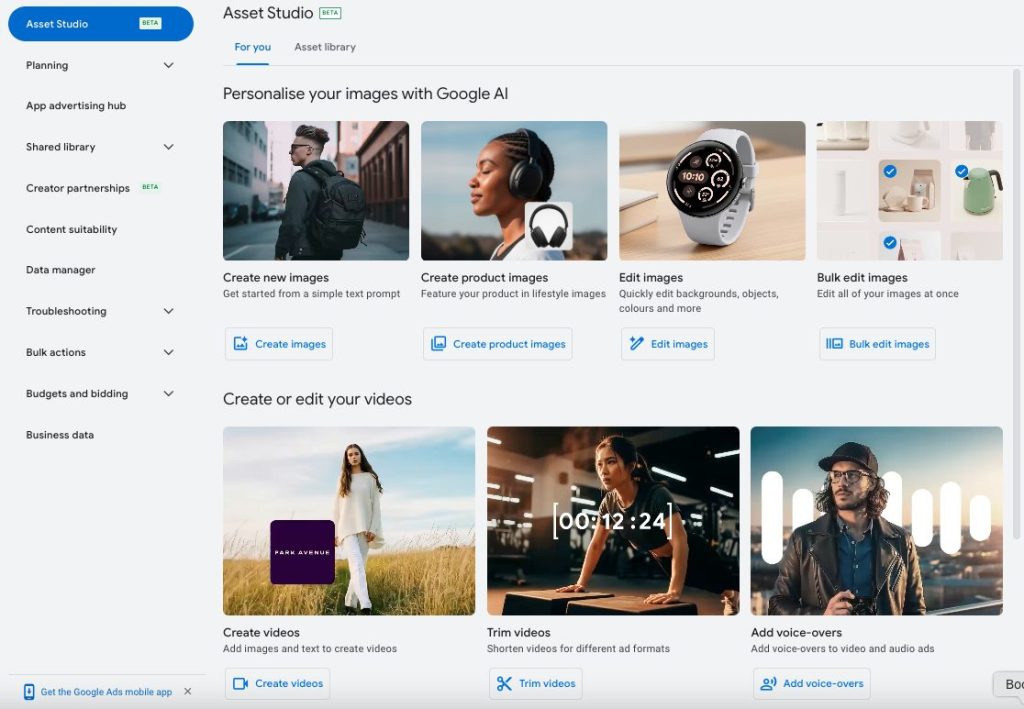This screenshot has width=1024, height=709.
Task: Click the BETA badge in Asset Studio sidebar item
Action: (150, 23)
